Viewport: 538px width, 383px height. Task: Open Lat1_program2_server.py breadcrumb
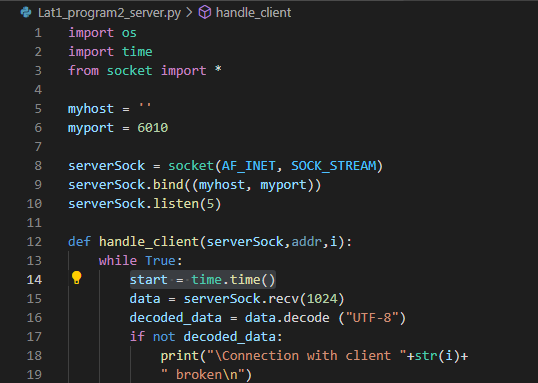click(109, 13)
